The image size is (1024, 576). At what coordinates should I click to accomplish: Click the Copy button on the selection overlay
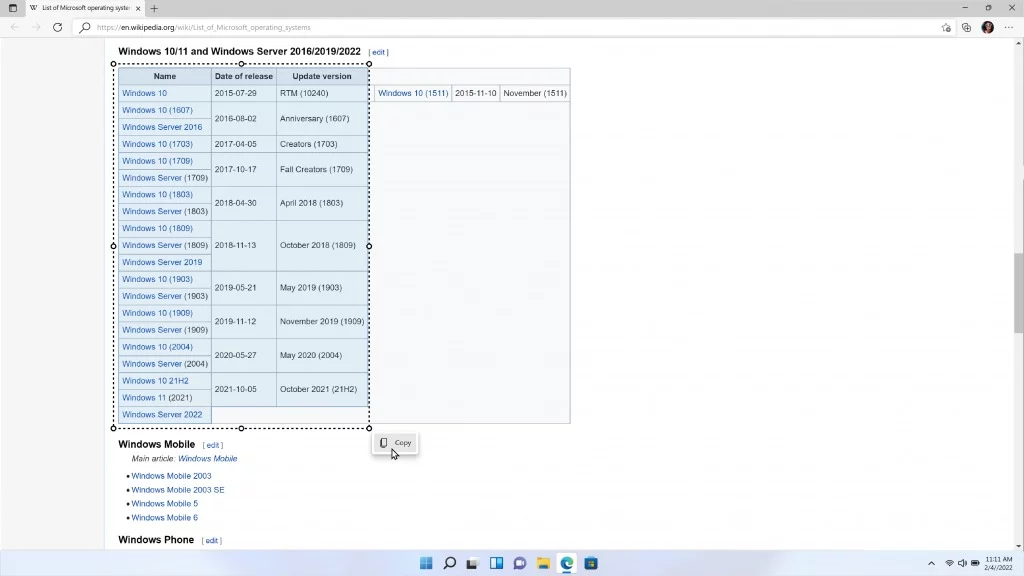click(396, 443)
